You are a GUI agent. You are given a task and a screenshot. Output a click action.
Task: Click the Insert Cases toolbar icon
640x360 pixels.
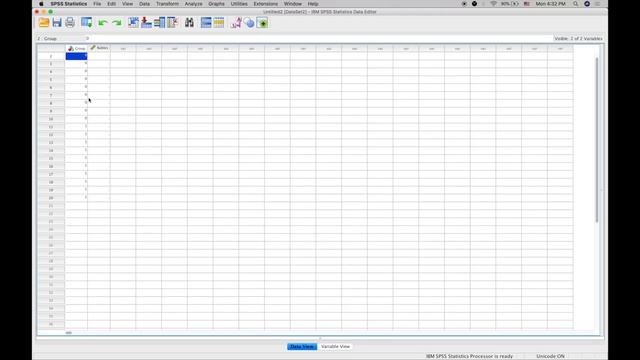(x=206, y=22)
